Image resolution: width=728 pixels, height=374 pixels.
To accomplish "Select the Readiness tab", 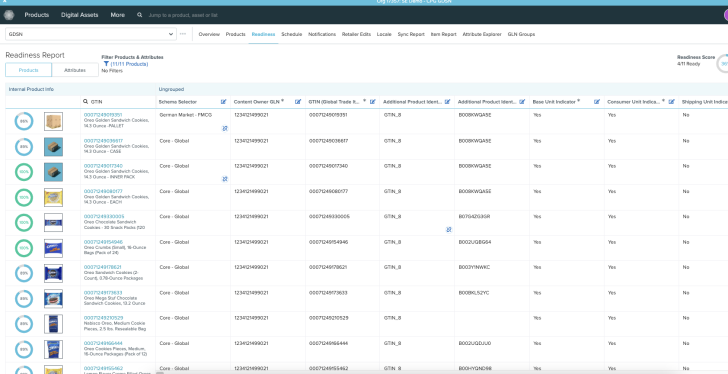I will pyautogui.click(x=263, y=34).
